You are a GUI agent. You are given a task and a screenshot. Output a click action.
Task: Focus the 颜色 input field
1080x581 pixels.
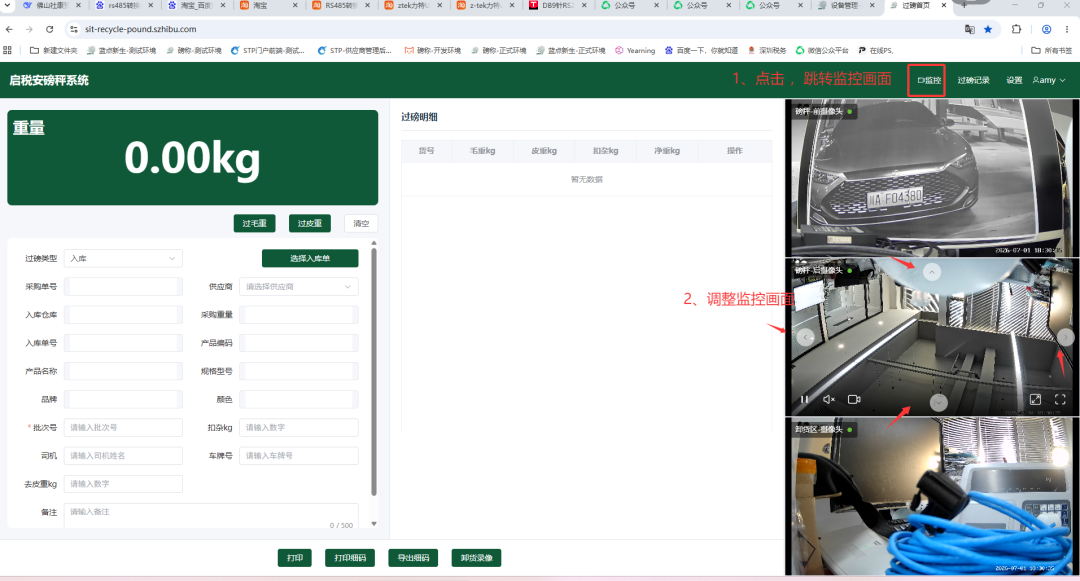(x=299, y=399)
